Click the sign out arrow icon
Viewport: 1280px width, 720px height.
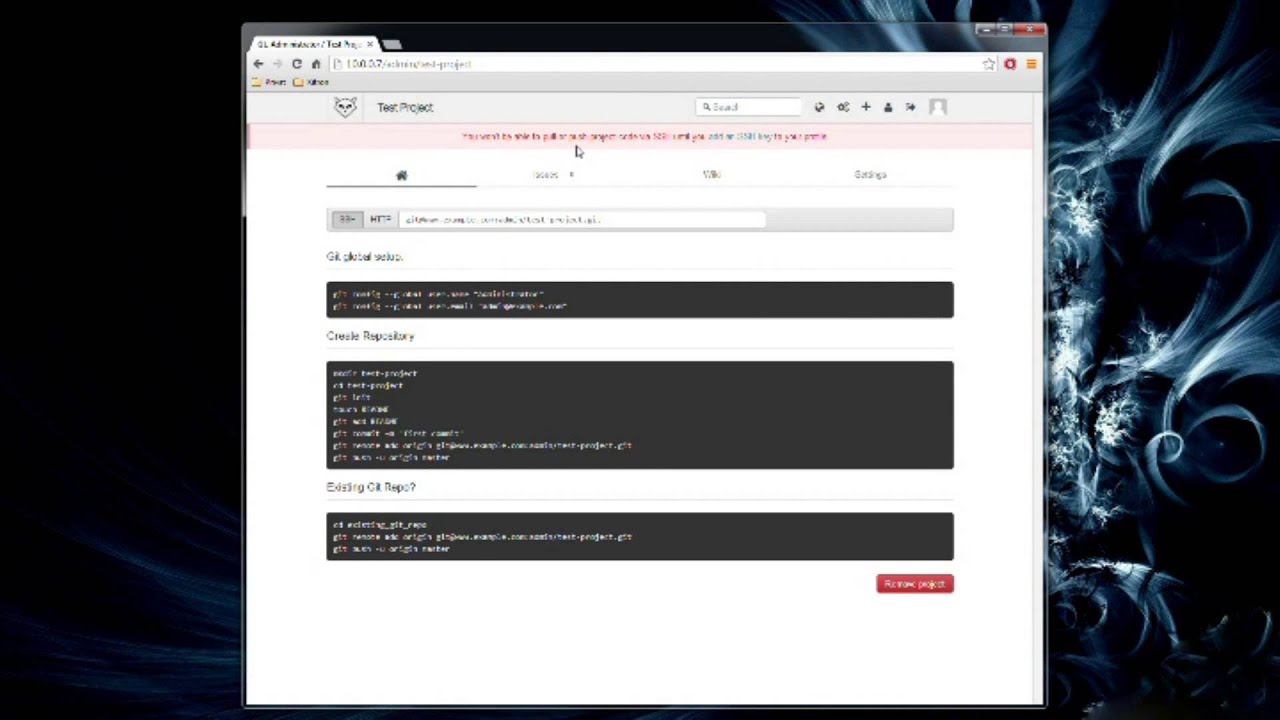point(910,107)
